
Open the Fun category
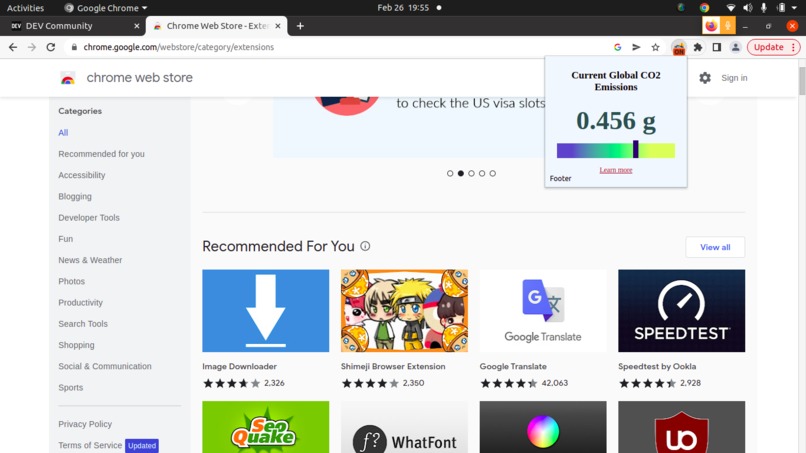(x=66, y=239)
